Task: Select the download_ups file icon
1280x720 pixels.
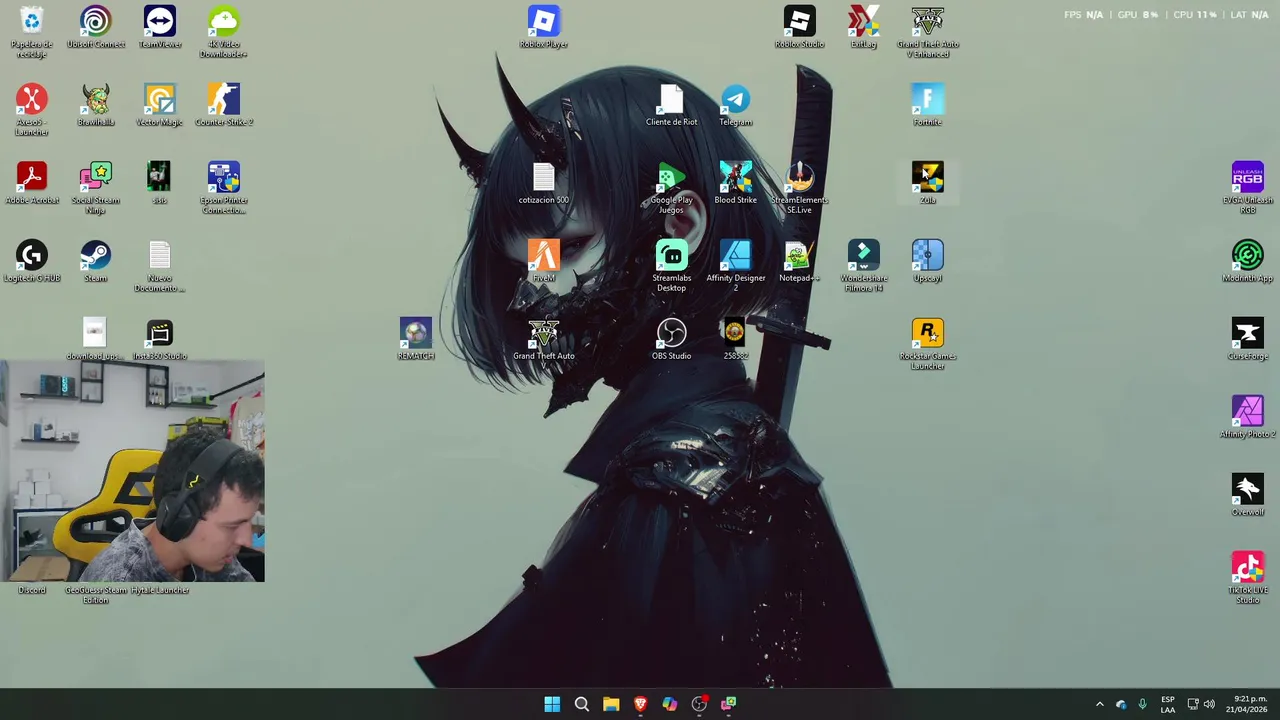Action: coord(94,339)
